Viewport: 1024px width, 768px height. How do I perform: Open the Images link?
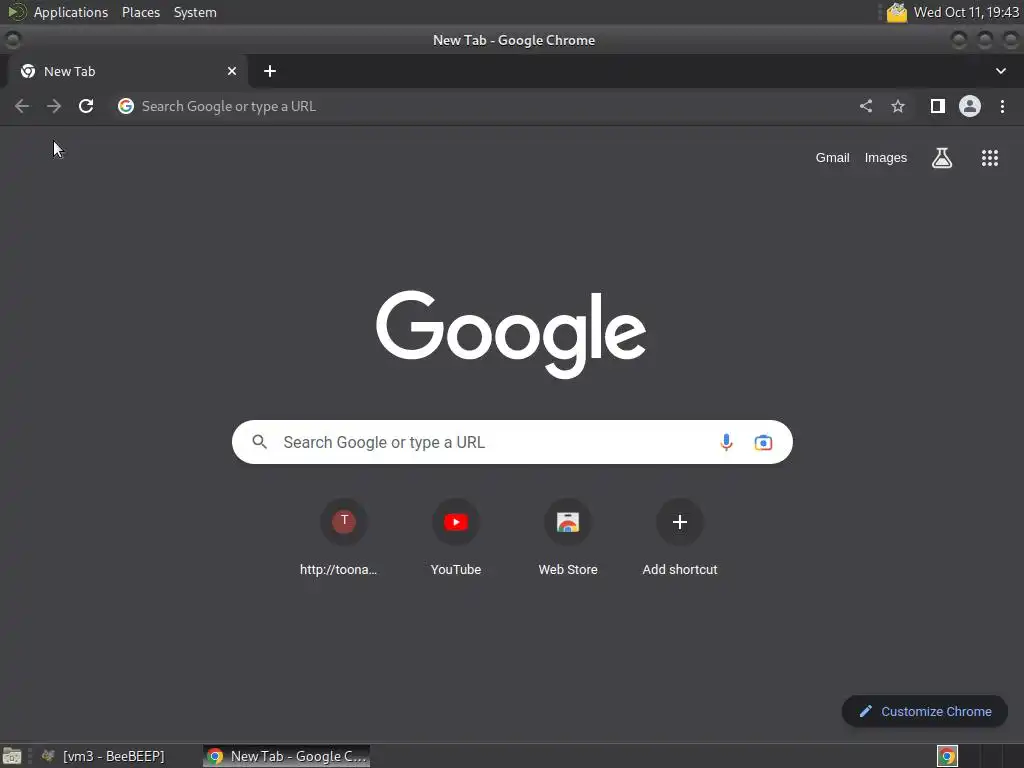pyautogui.click(x=886, y=157)
